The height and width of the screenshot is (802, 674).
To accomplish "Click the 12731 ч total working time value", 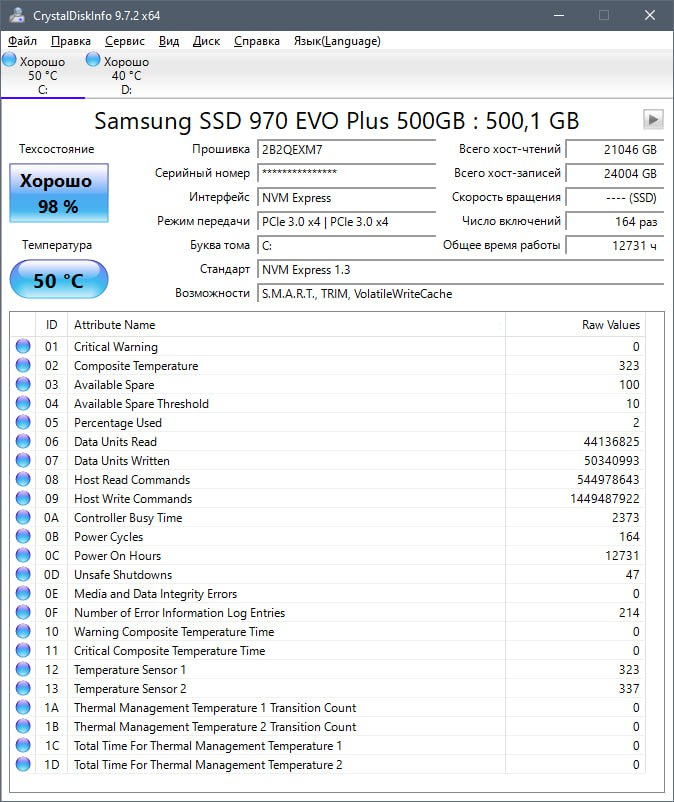I will click(615, 246).
